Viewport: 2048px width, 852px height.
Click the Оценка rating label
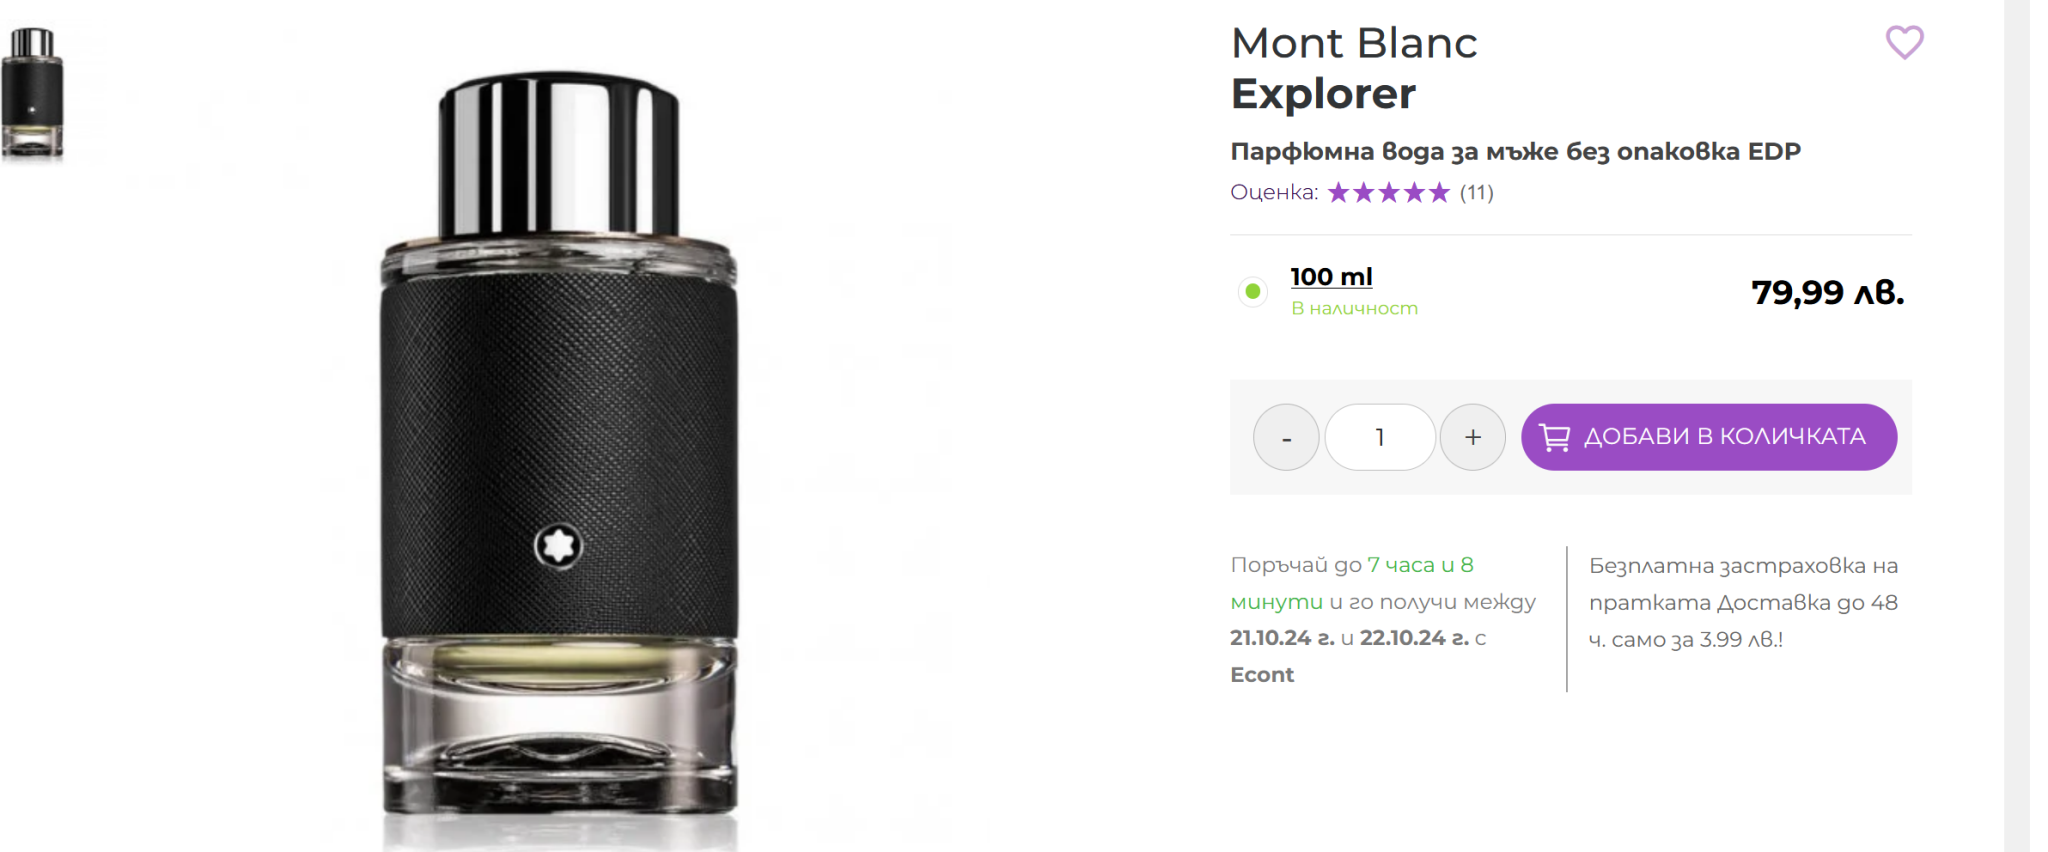tap(1274, 192)
